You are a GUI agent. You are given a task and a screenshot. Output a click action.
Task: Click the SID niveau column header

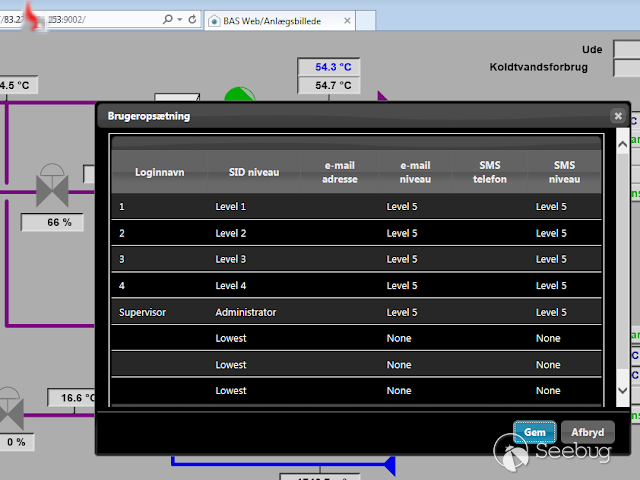(254, 172)
